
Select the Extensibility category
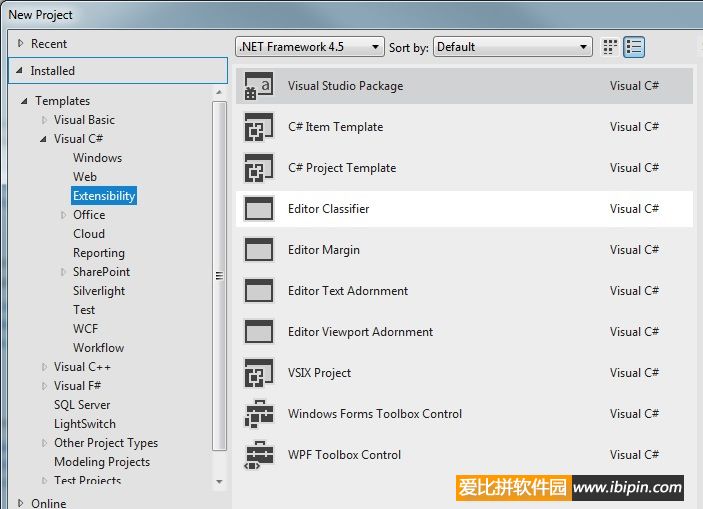[104, 196]
